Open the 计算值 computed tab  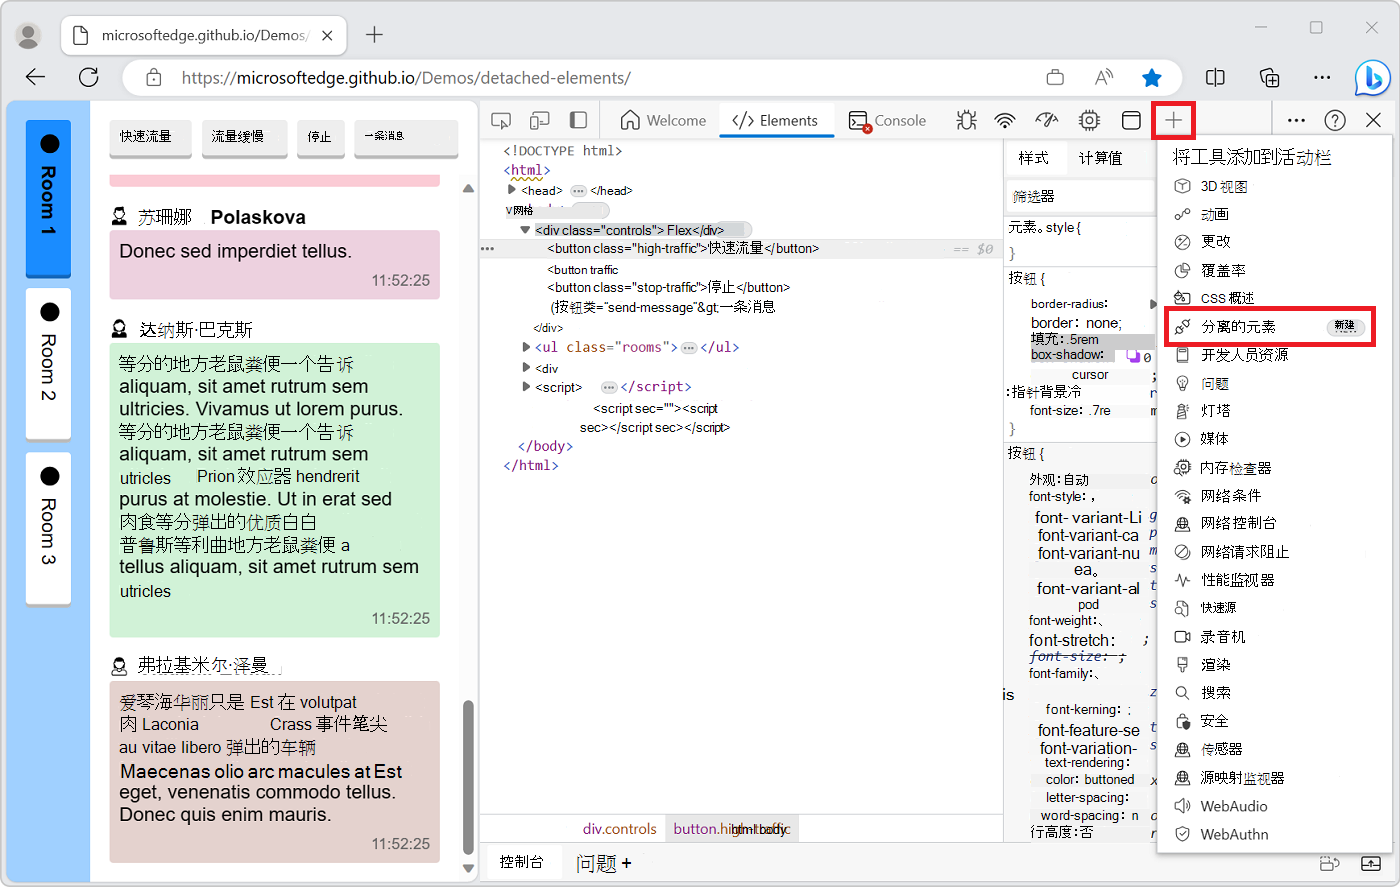point(1100,158)
